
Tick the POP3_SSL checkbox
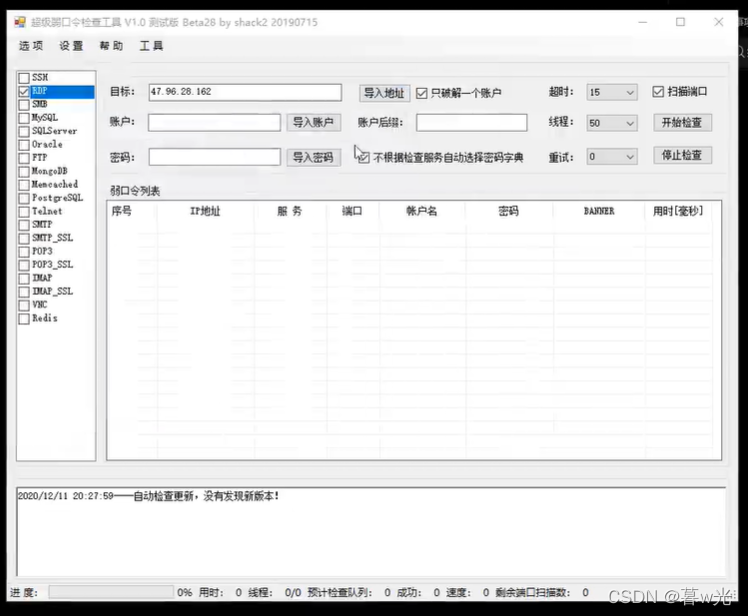point(24,265)
